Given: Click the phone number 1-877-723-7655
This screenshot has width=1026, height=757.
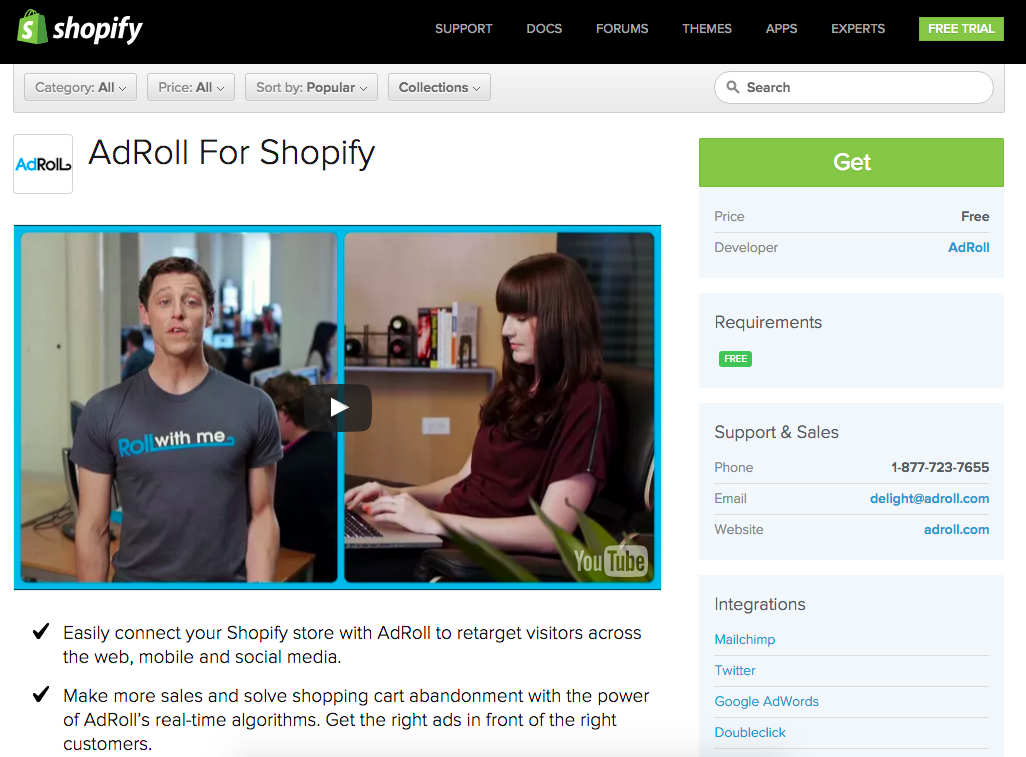Looking at the screenshot, I should [940, 467].
